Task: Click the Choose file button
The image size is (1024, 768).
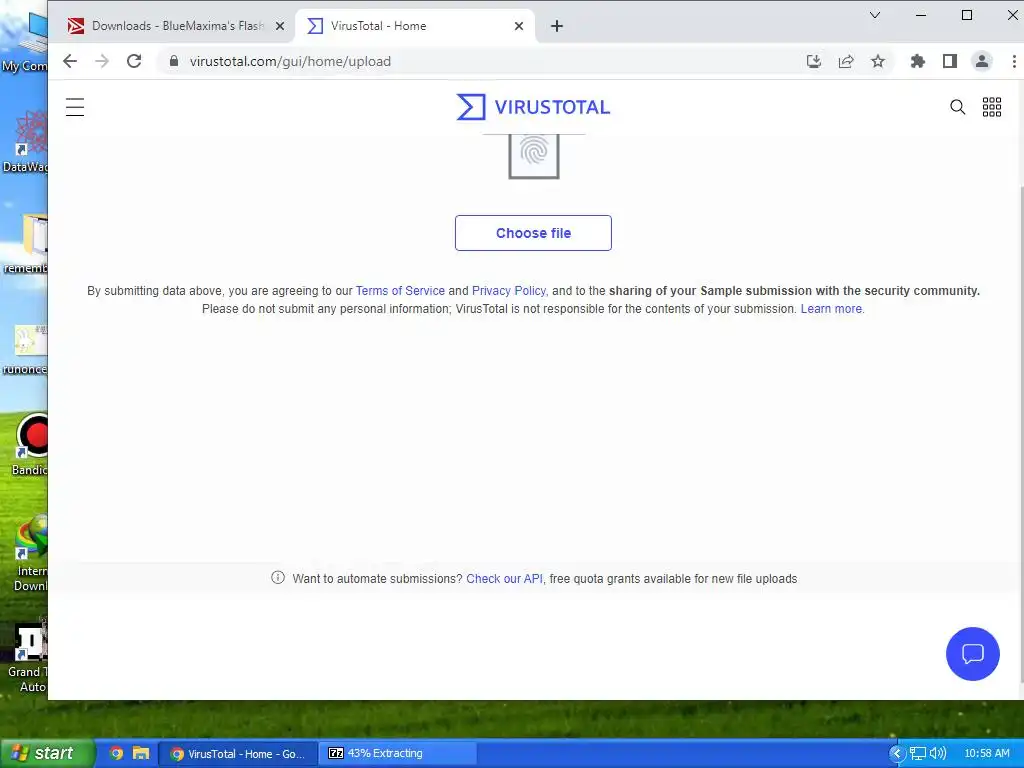Action: (x=533, y=233)
